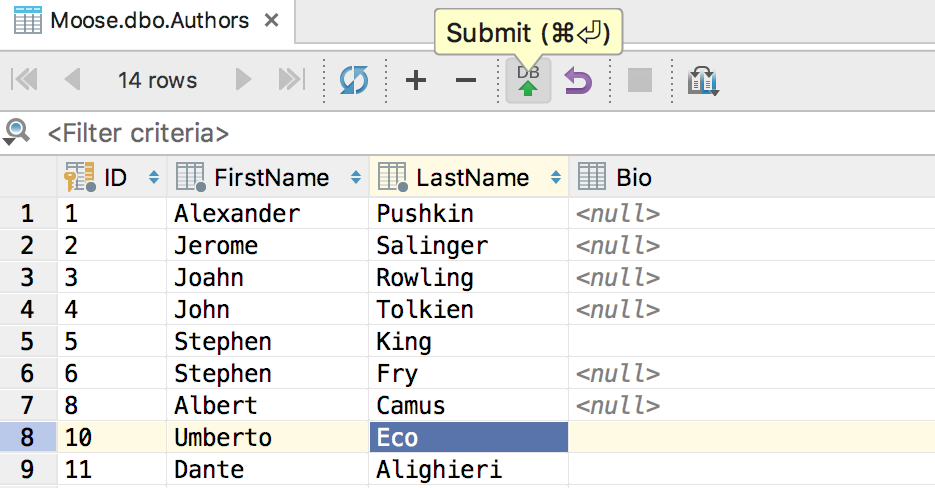
Task: Select row number 1 header
Action: (x=28, y=214)
